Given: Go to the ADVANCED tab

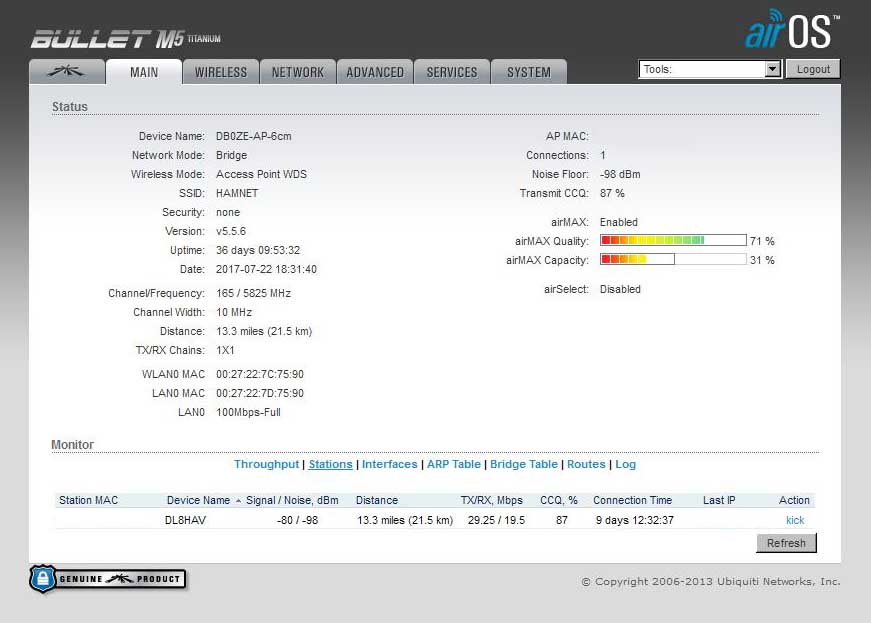Looking at the screenshot, I should [375, 72].
